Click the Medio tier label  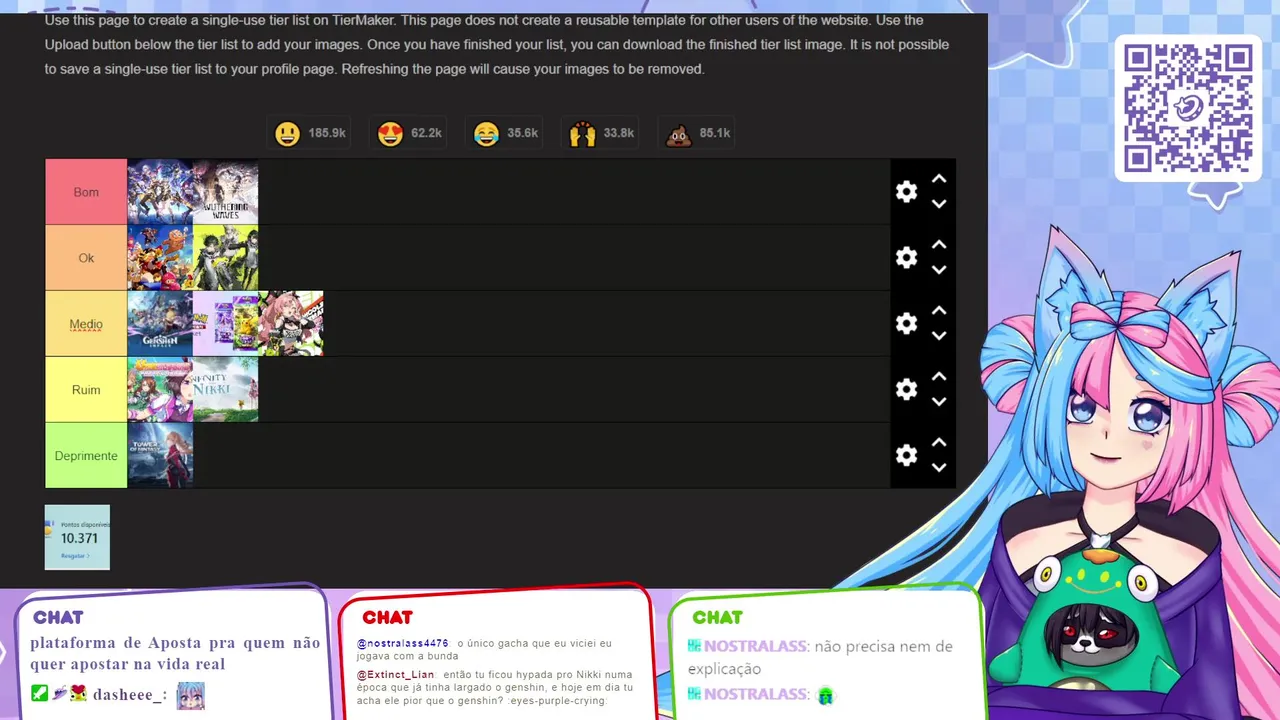tap(86, 324)
